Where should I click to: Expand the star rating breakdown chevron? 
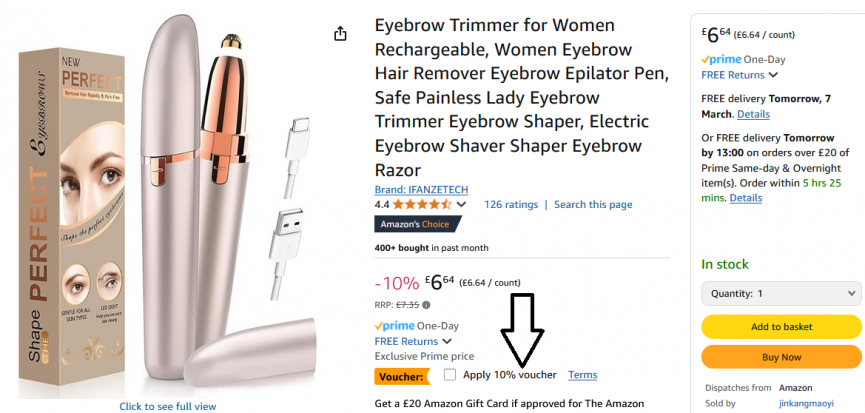461,204
